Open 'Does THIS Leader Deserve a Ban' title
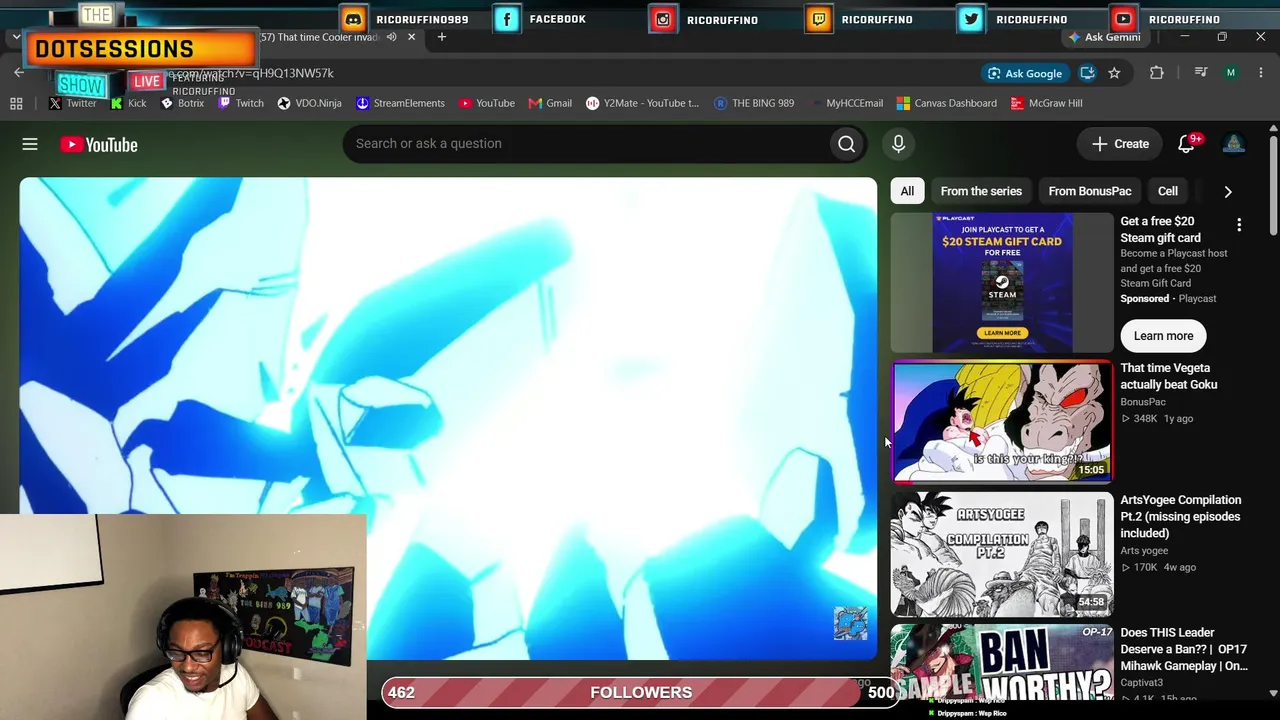The height and width of the screenshot is (720, 1280). click(1184, 649)
